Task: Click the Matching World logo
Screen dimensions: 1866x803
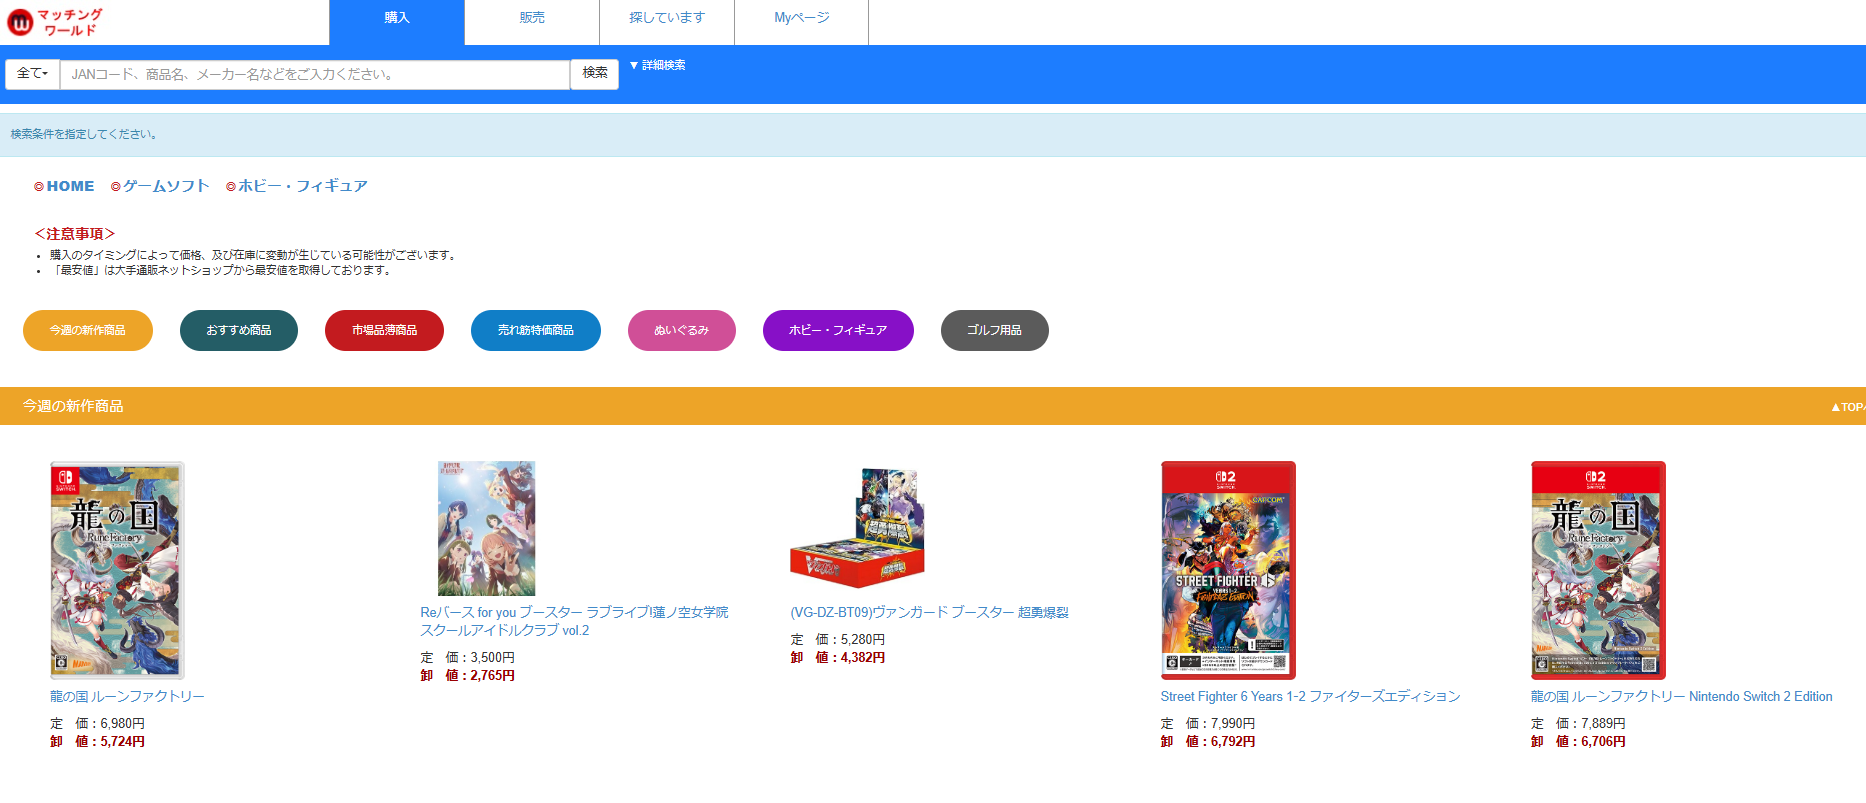Action: tap(55, 22)
